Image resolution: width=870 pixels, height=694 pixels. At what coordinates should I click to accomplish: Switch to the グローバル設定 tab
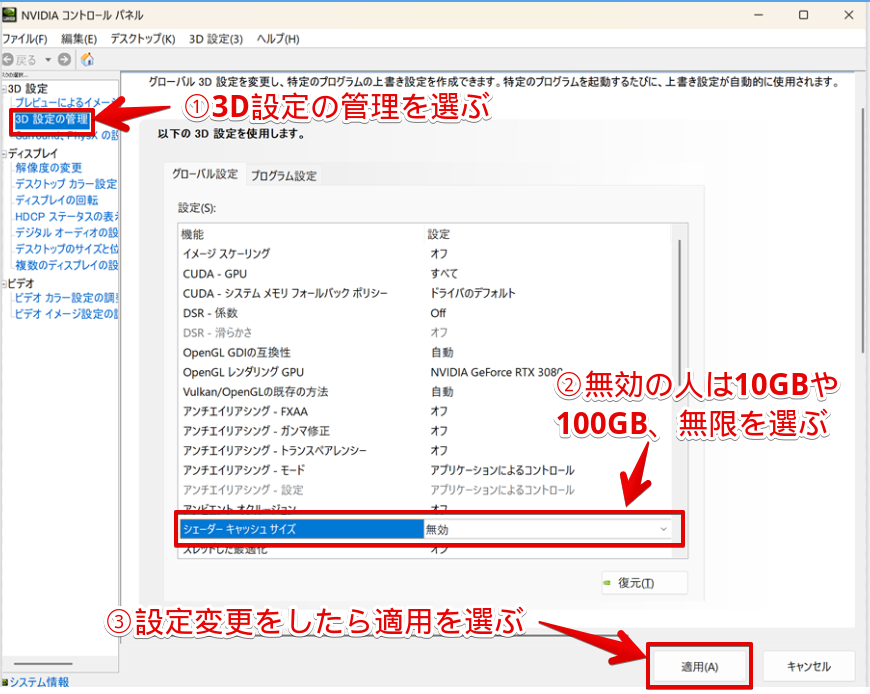pos(205,174)
